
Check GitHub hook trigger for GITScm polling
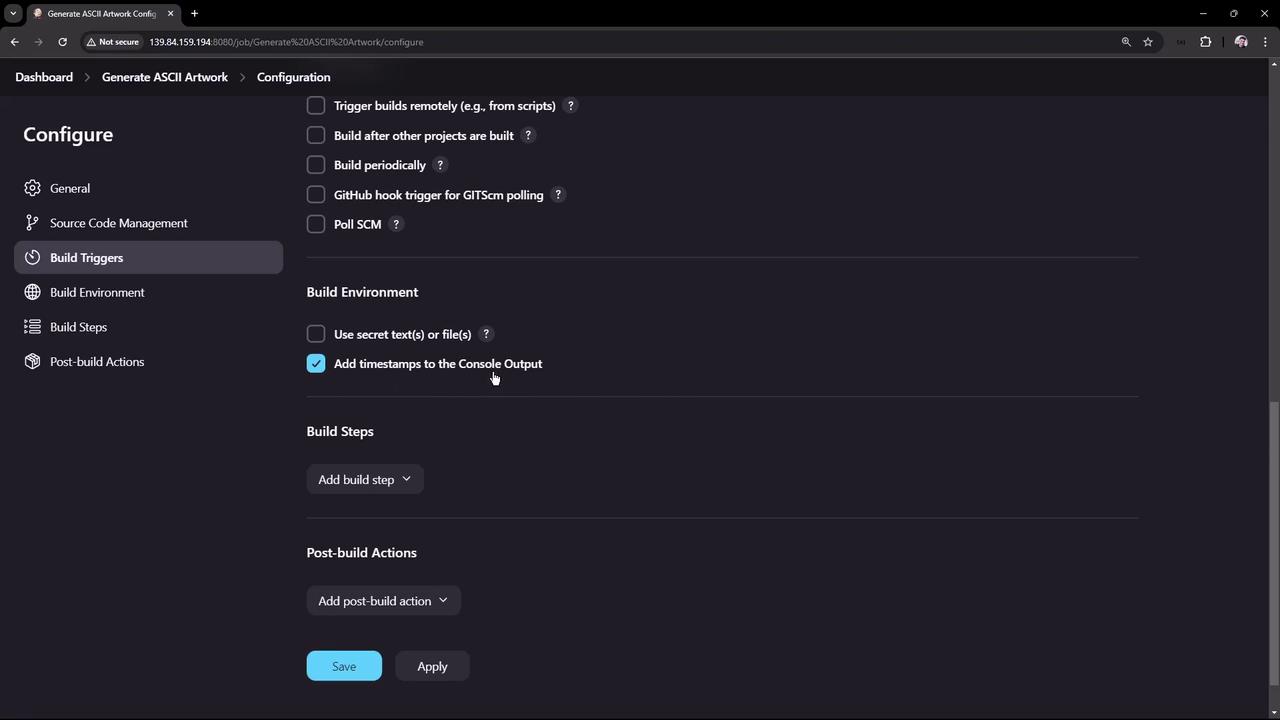(316, 195)
